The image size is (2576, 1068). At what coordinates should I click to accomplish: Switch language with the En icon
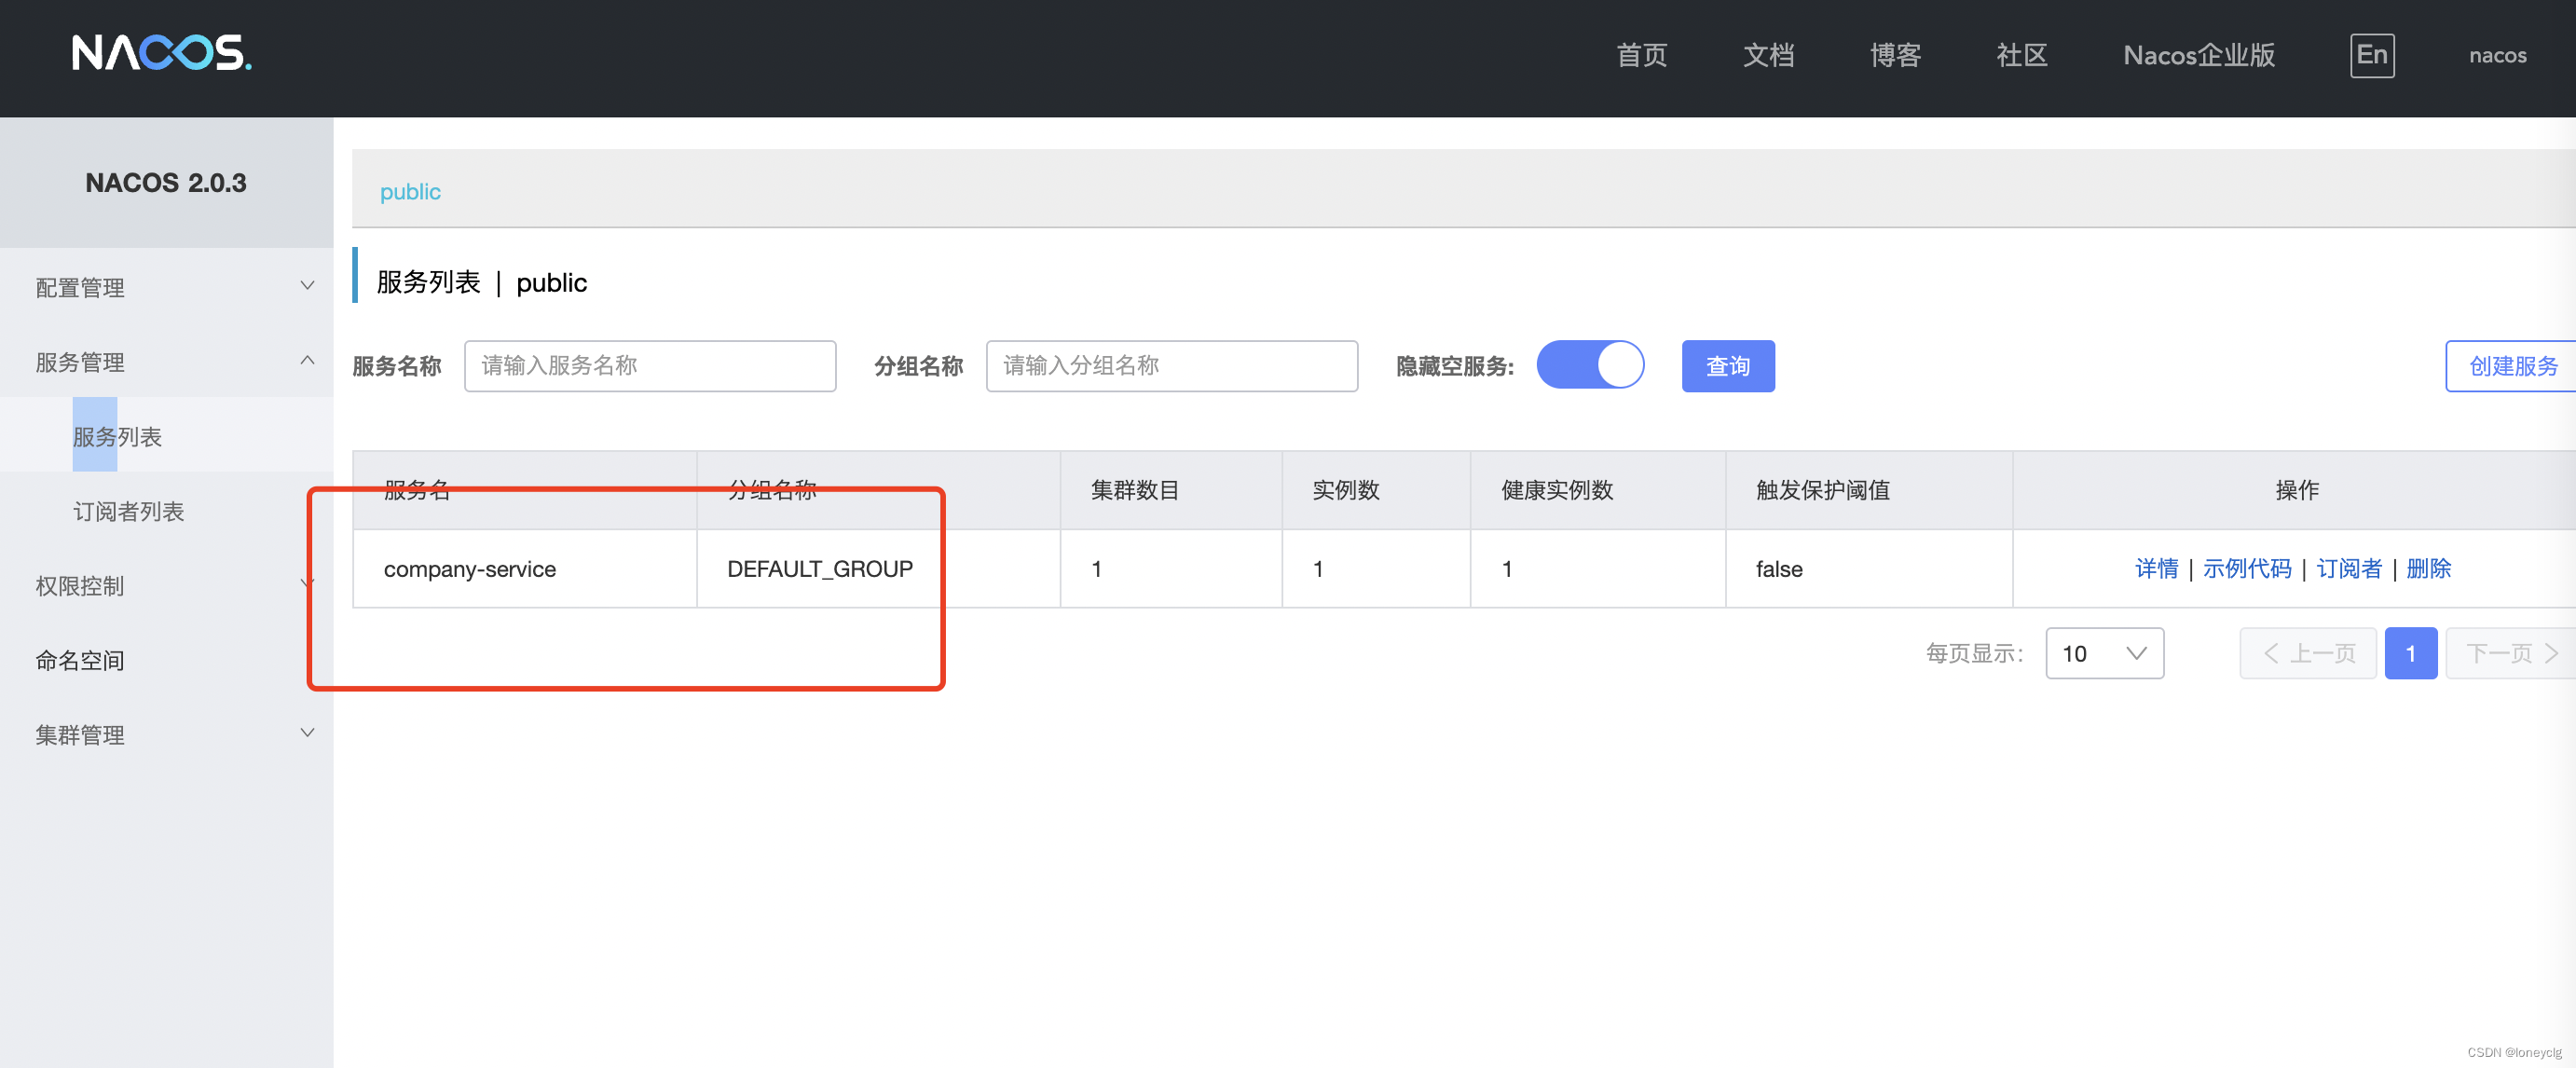[2371, 55]
